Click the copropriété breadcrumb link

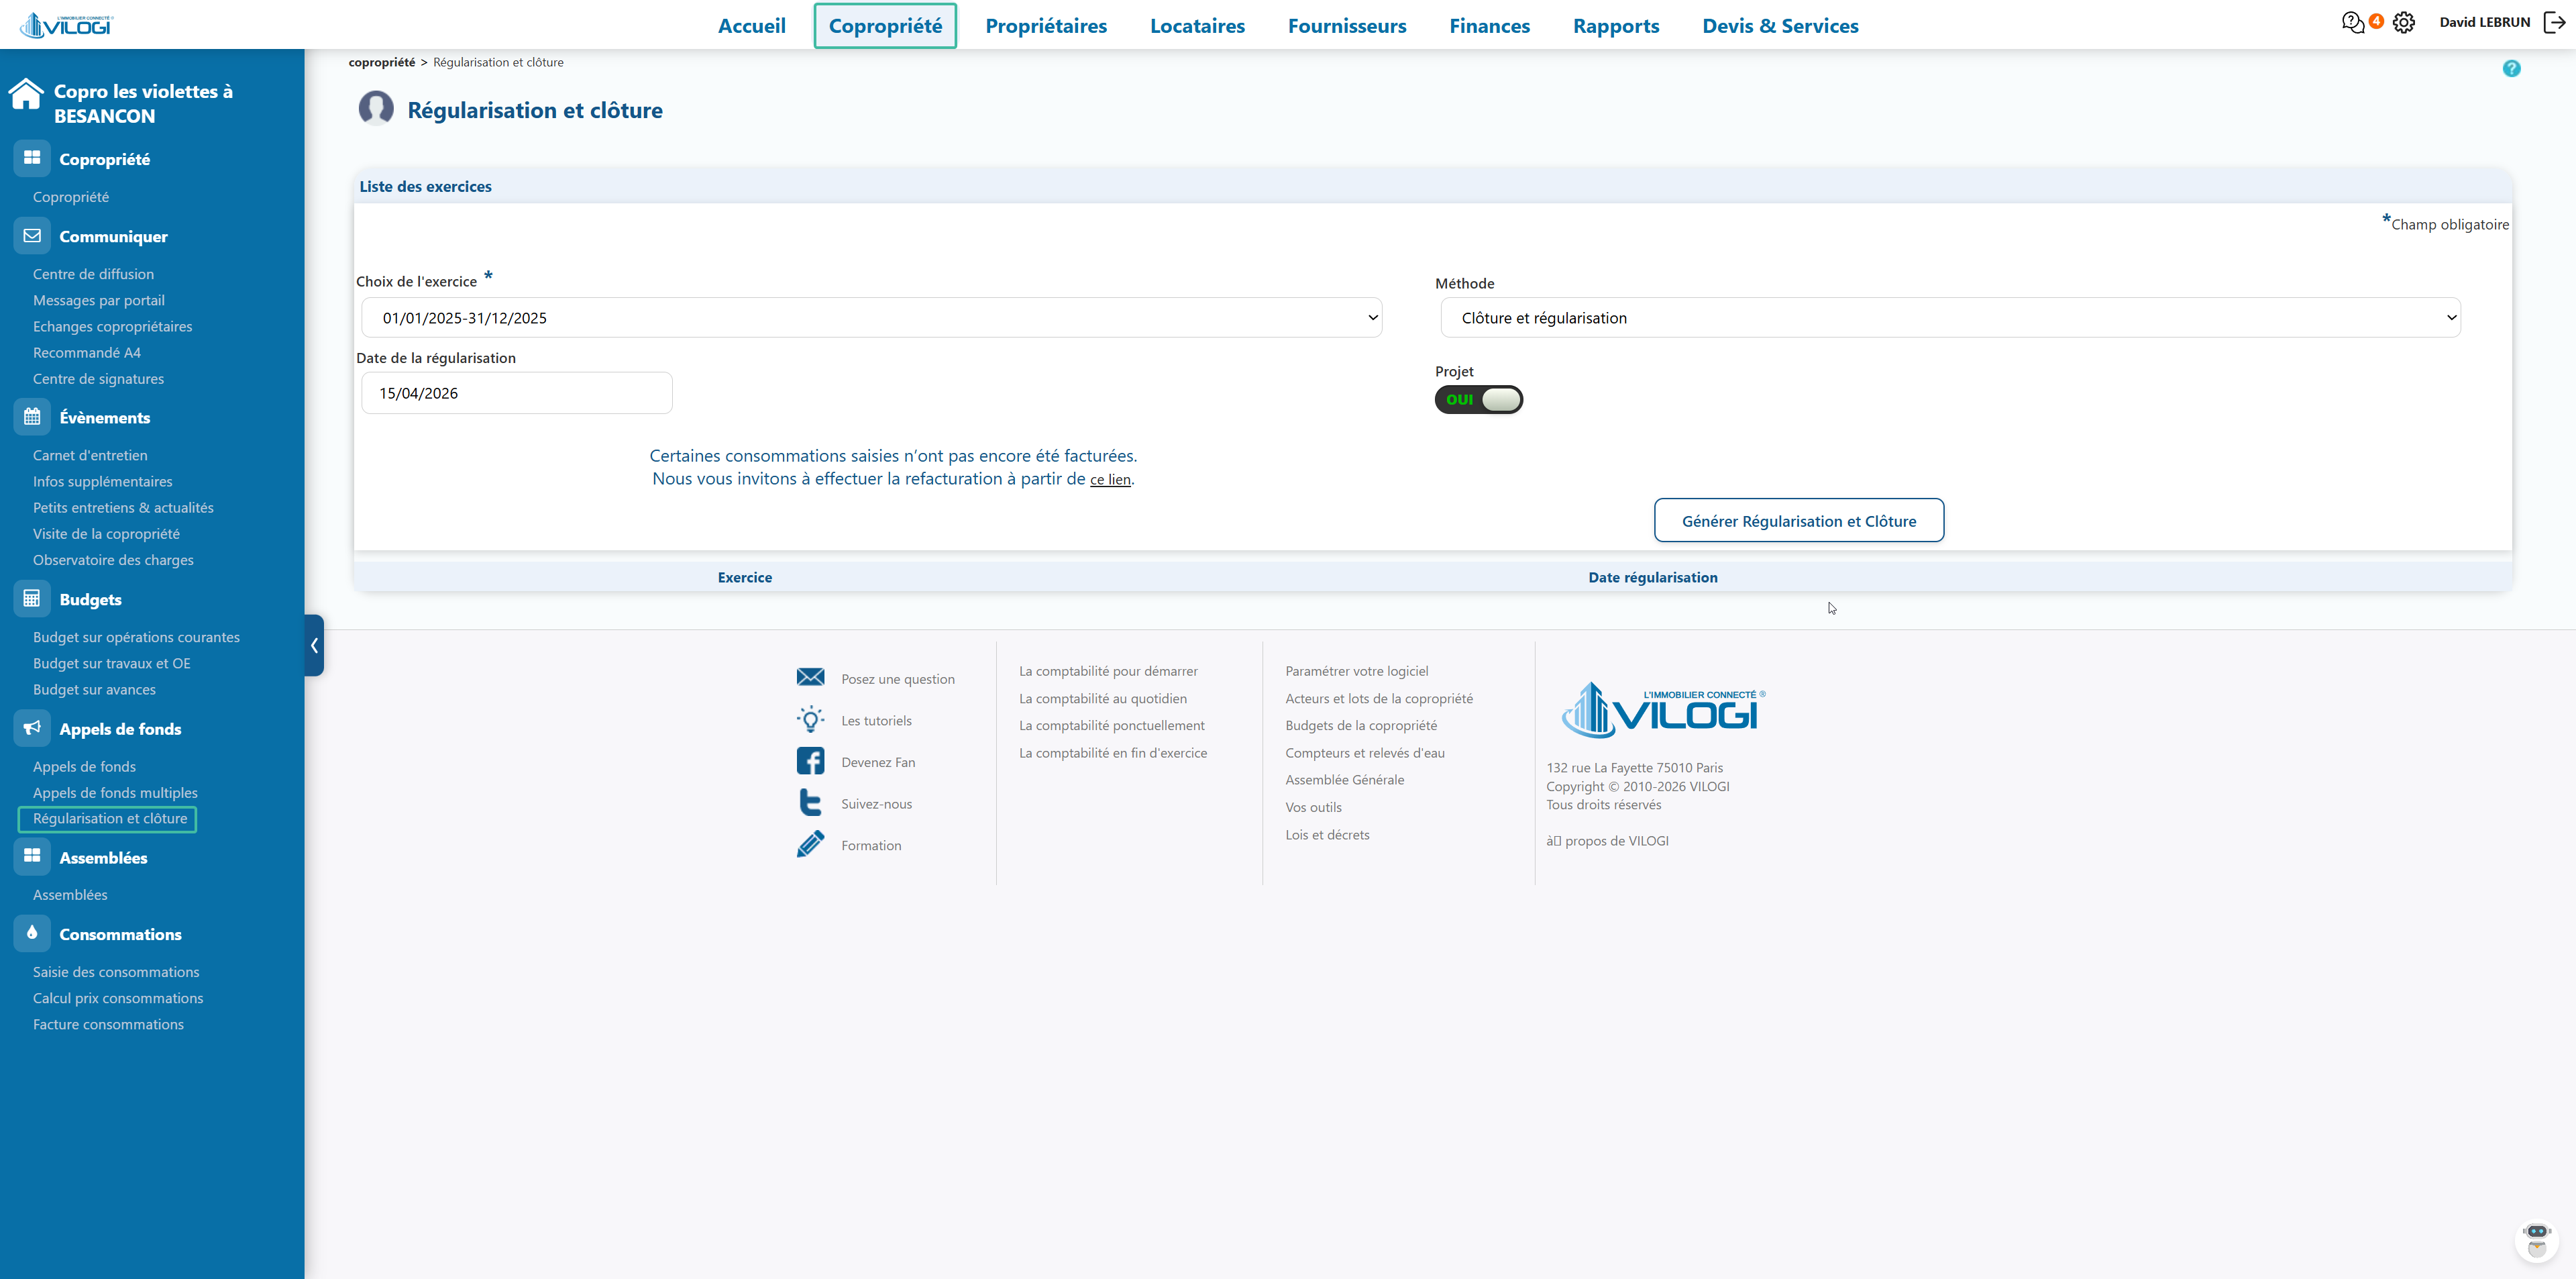(381, 62)
